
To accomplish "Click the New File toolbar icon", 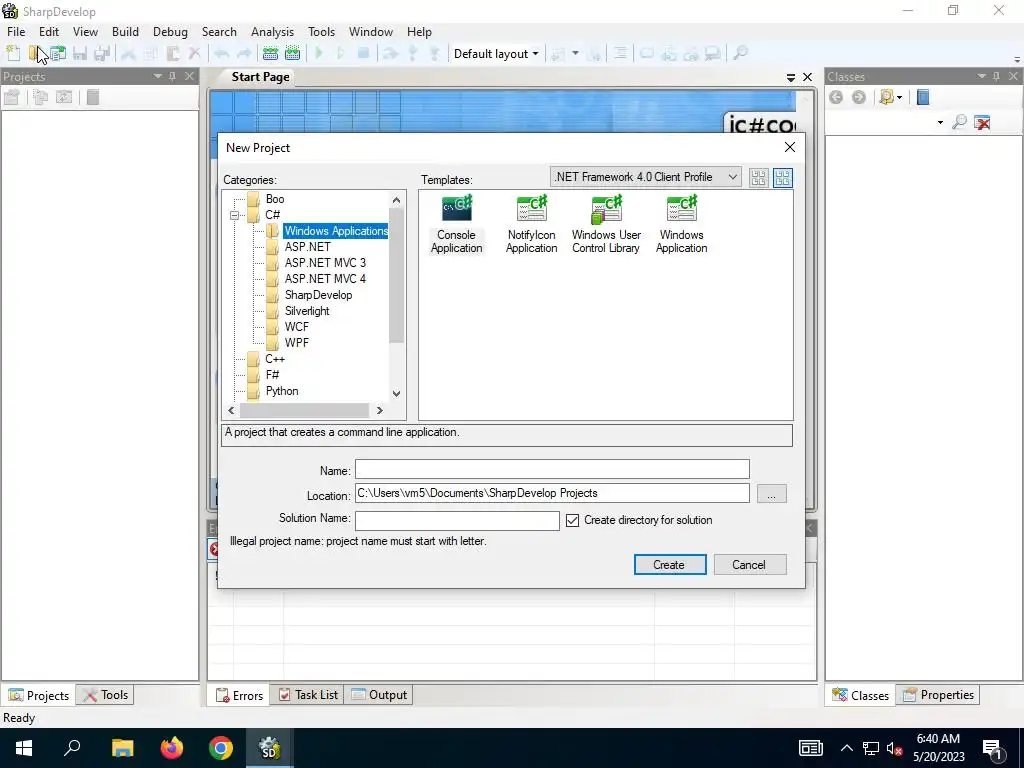I will [x=13, y=54].
